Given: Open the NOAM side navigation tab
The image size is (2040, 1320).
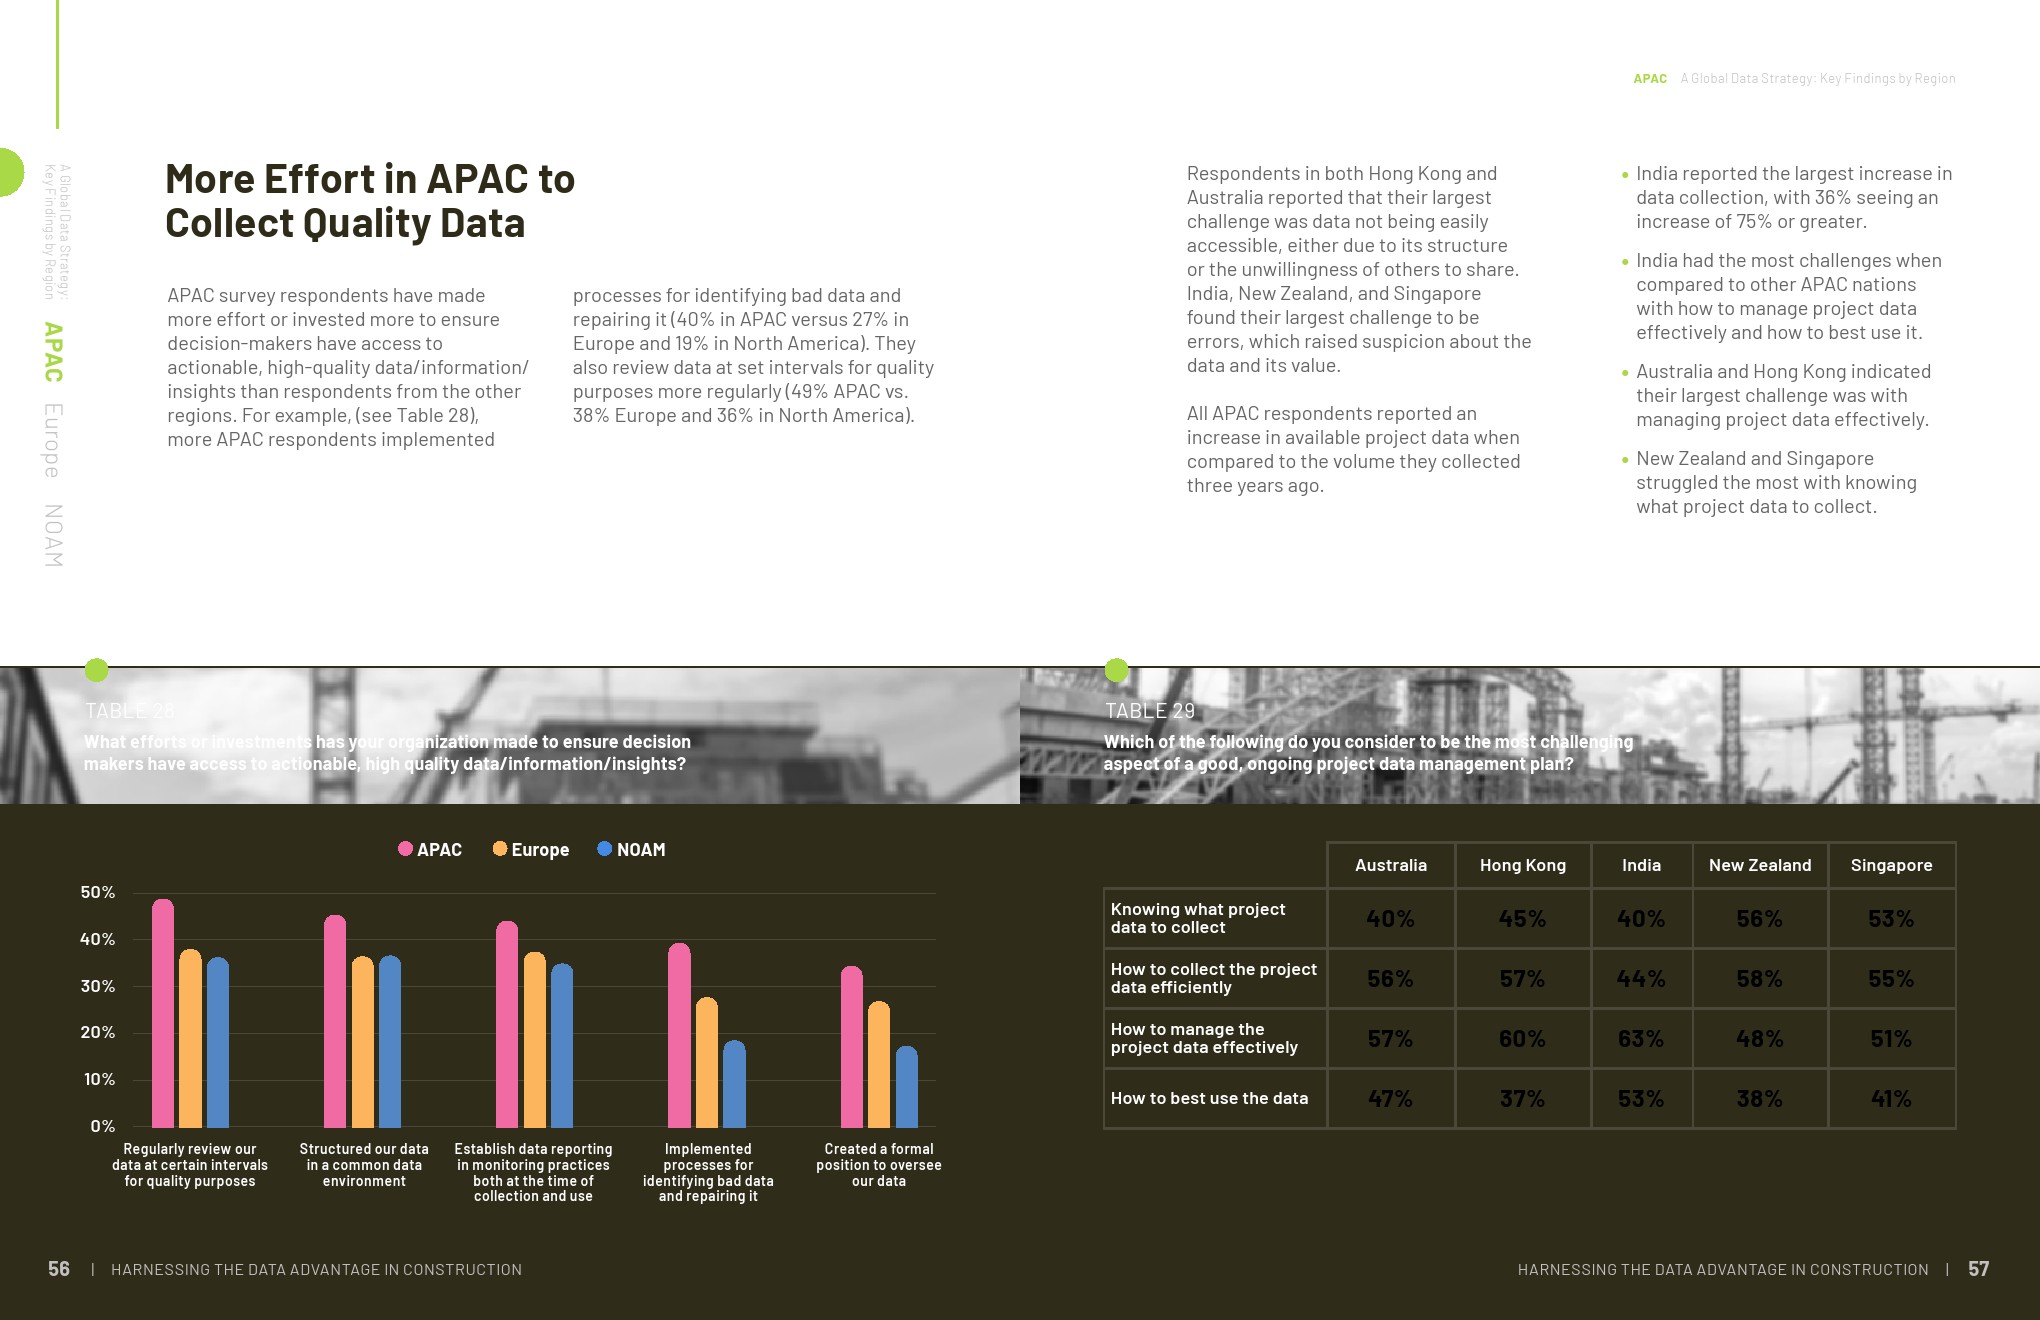Looking at the screenshot, I should [x=53, y=536].
